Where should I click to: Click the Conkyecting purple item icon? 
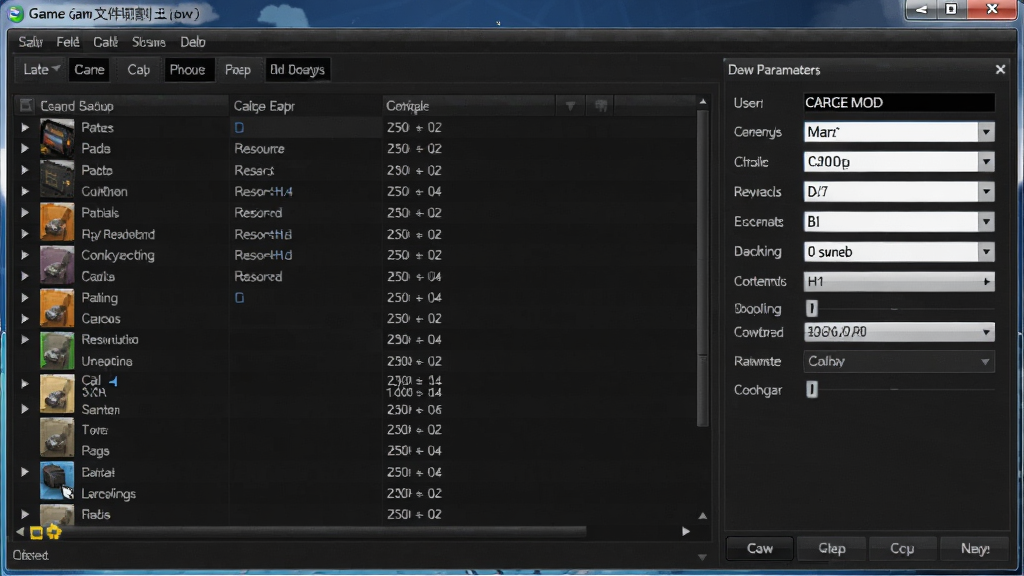point(57,264)
